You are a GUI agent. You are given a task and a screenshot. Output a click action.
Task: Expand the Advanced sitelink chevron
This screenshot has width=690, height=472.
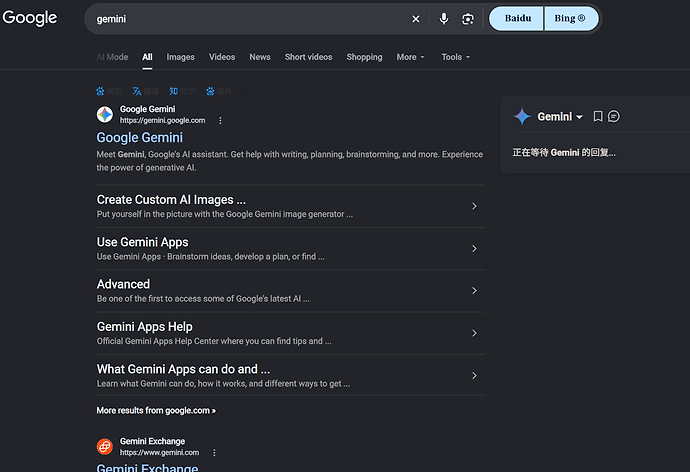[x=474, y=290]
